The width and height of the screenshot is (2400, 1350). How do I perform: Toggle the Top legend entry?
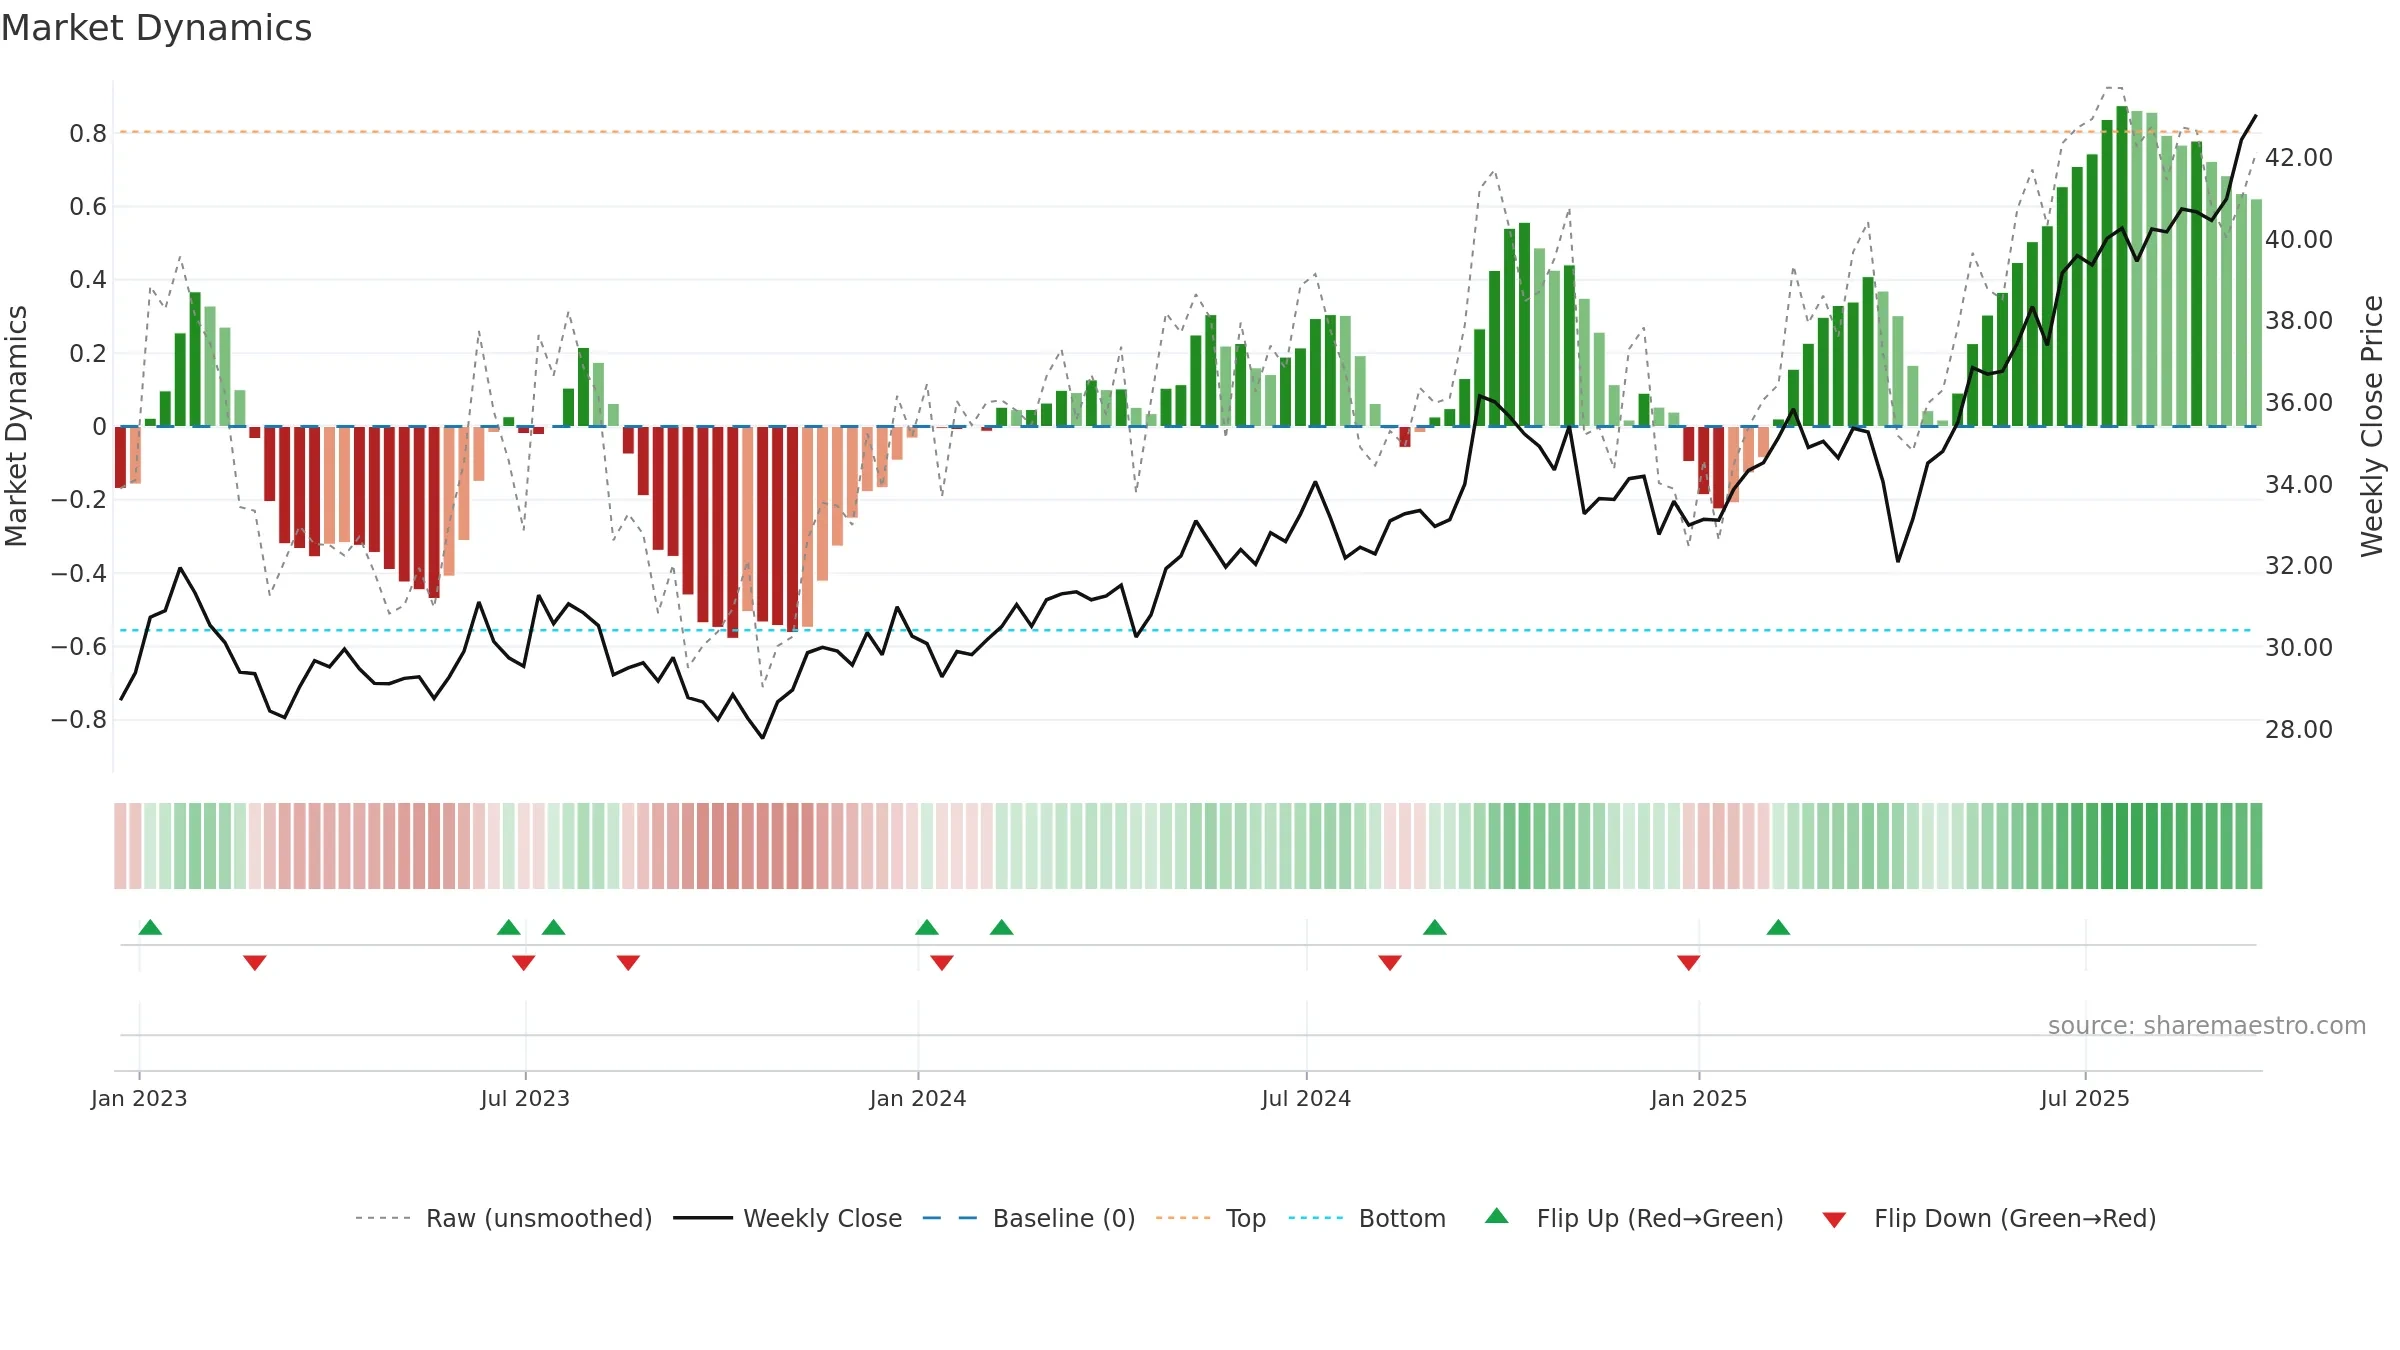click(x=1210, y=1218)
